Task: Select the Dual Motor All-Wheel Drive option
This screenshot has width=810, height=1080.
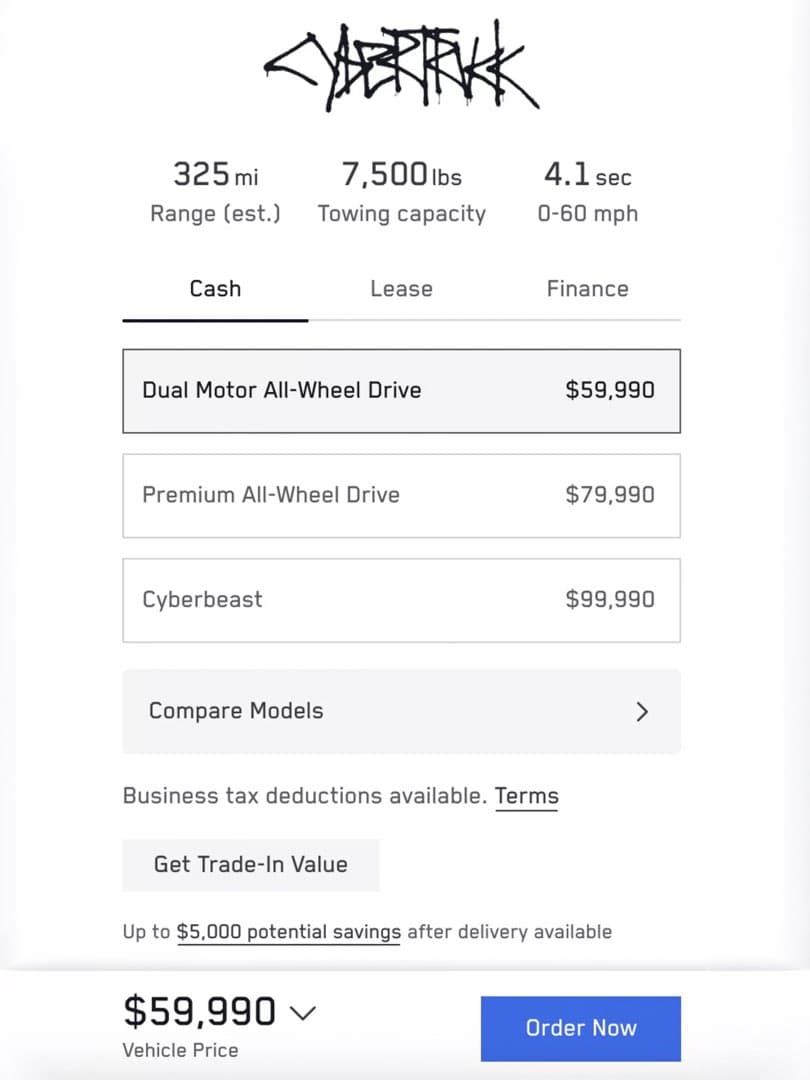Action: pos(402,391)
